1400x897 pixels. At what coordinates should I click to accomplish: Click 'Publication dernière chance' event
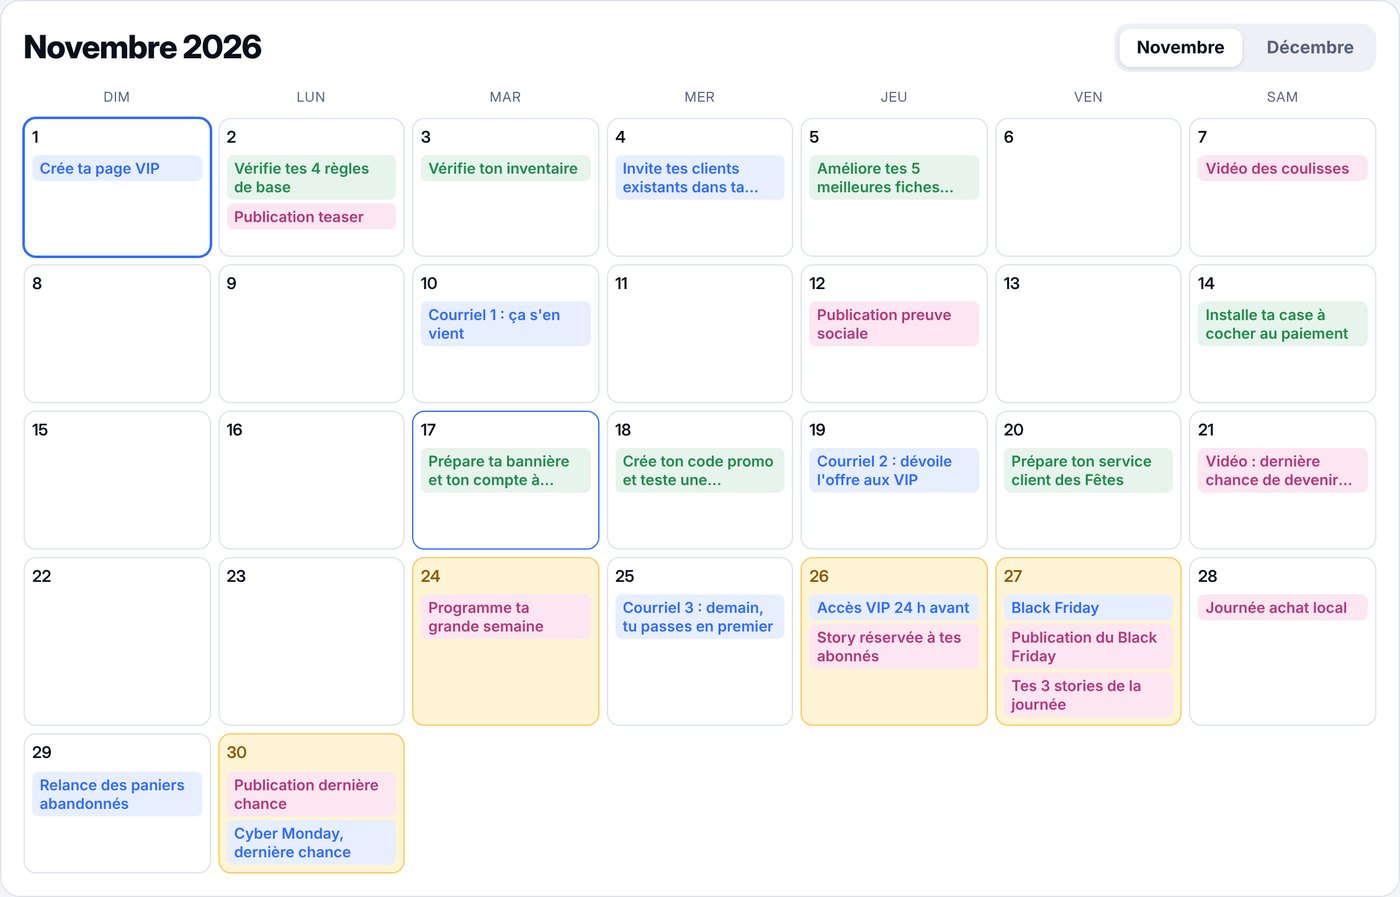tap(311, 794)
